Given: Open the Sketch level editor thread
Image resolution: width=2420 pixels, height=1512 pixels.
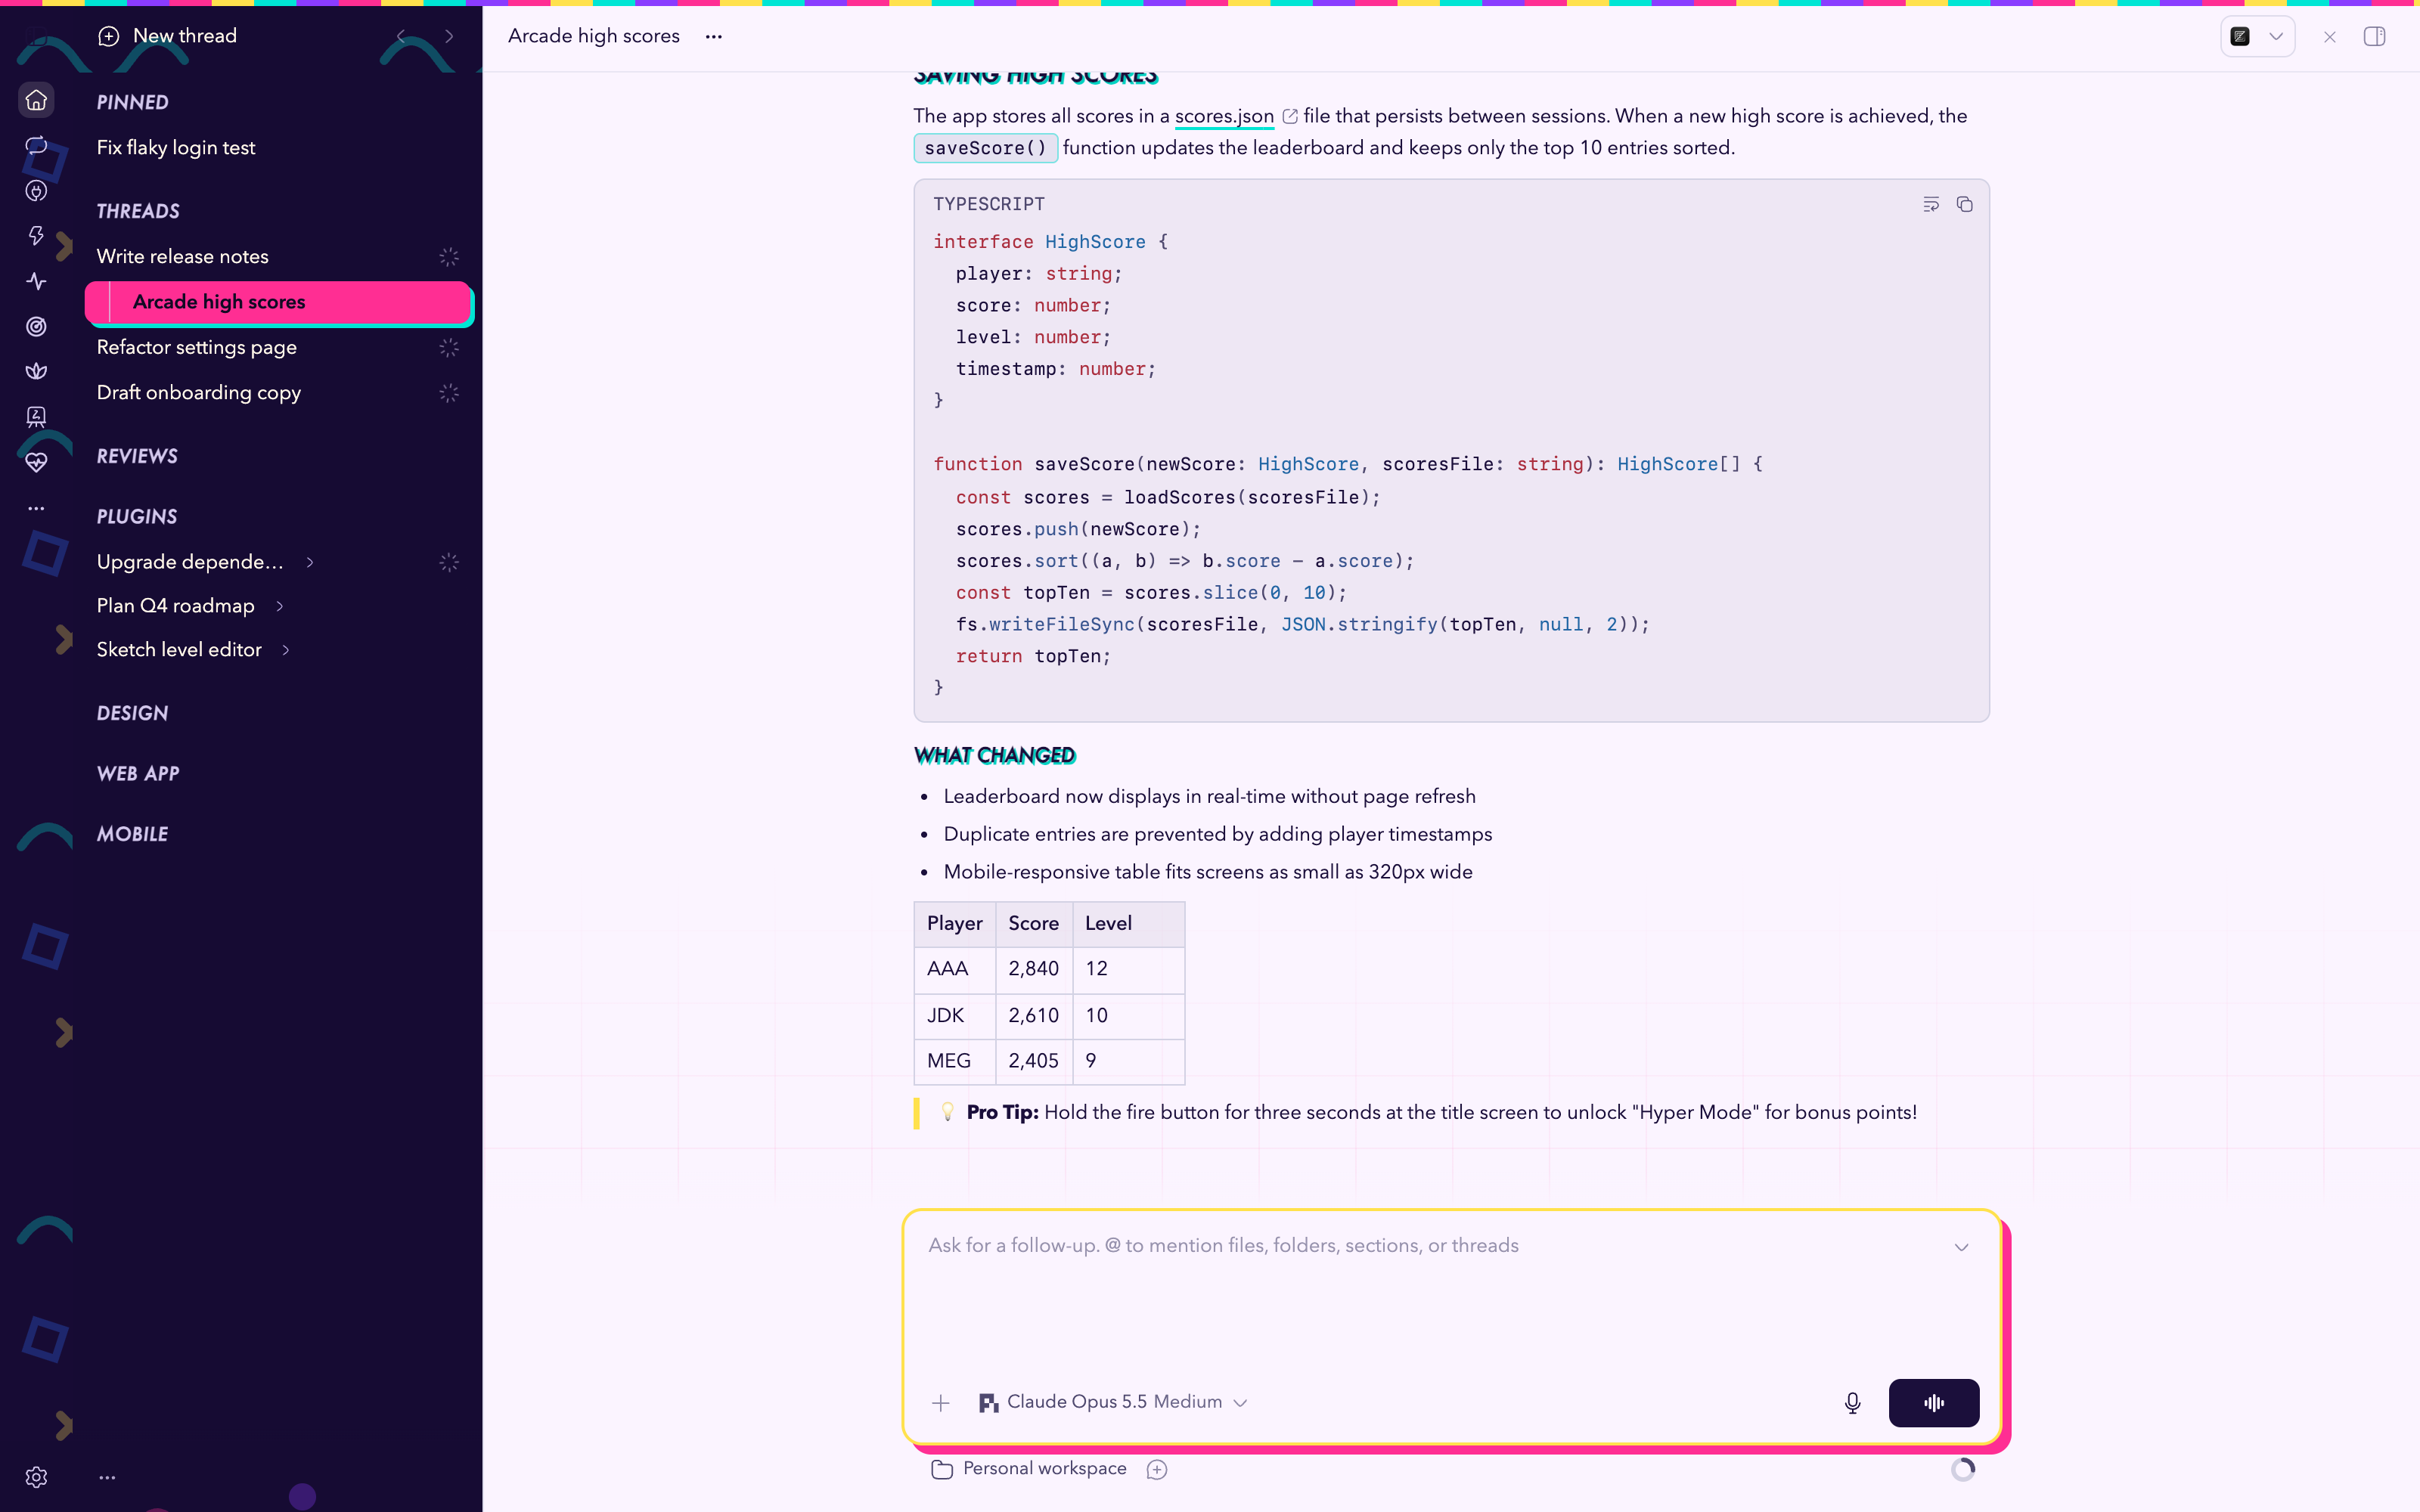Looking at the screenshot, I should point(179,650).
